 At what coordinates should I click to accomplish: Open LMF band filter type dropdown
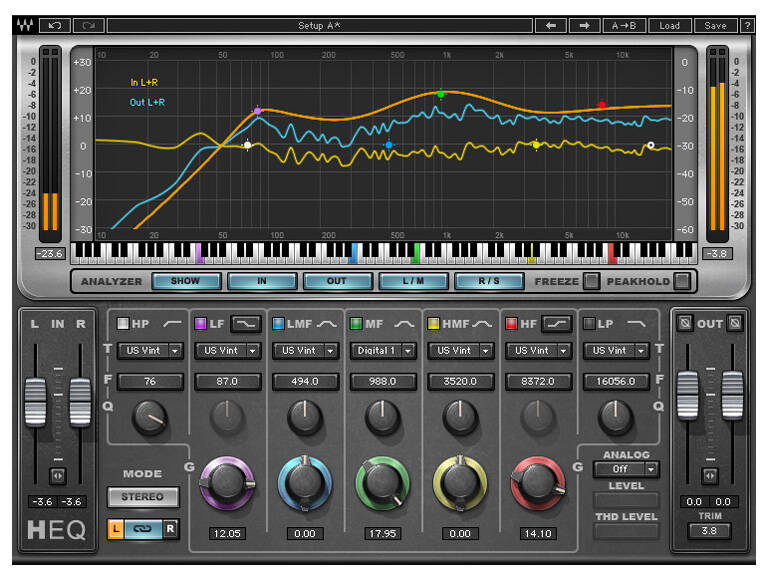click(305, 351)
